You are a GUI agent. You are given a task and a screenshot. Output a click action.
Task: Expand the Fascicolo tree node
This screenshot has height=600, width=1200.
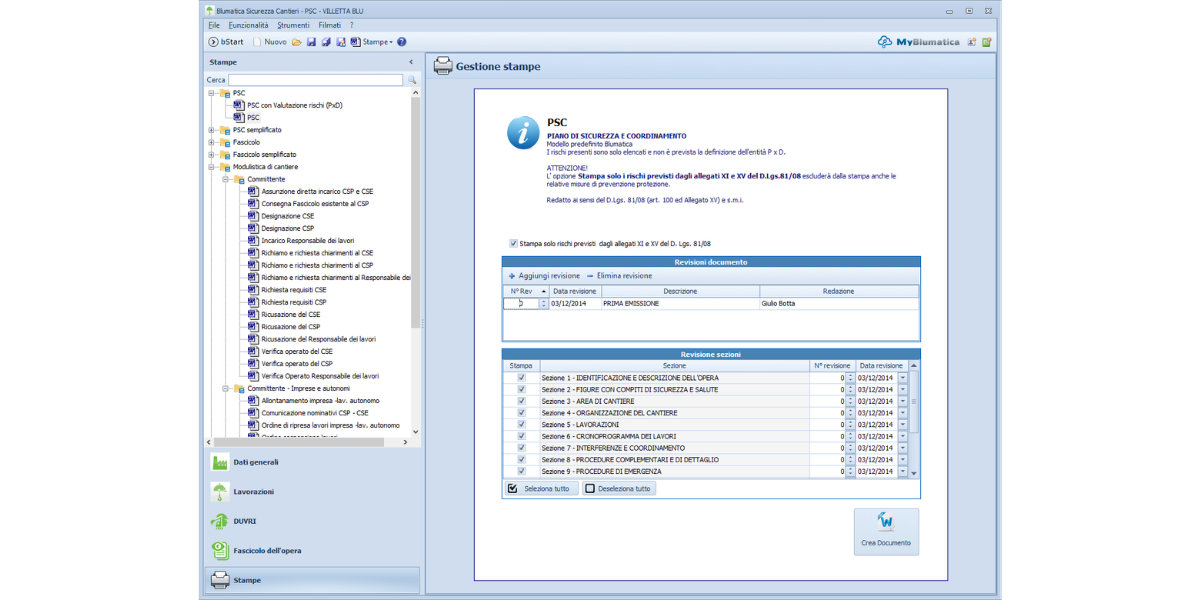212,142
